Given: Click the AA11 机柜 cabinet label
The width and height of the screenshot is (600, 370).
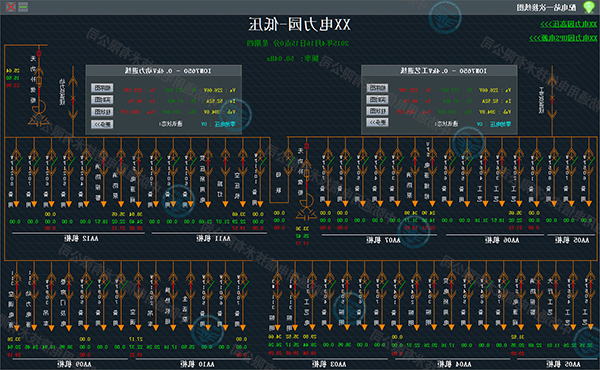Looking at the screenshot, I should [214, 238].
